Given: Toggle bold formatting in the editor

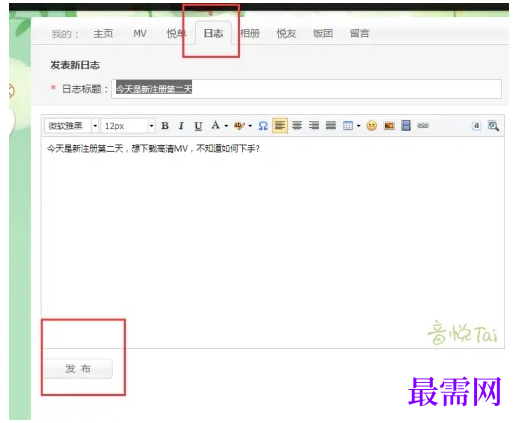Looking at the screenshot, I should [165, 126].
